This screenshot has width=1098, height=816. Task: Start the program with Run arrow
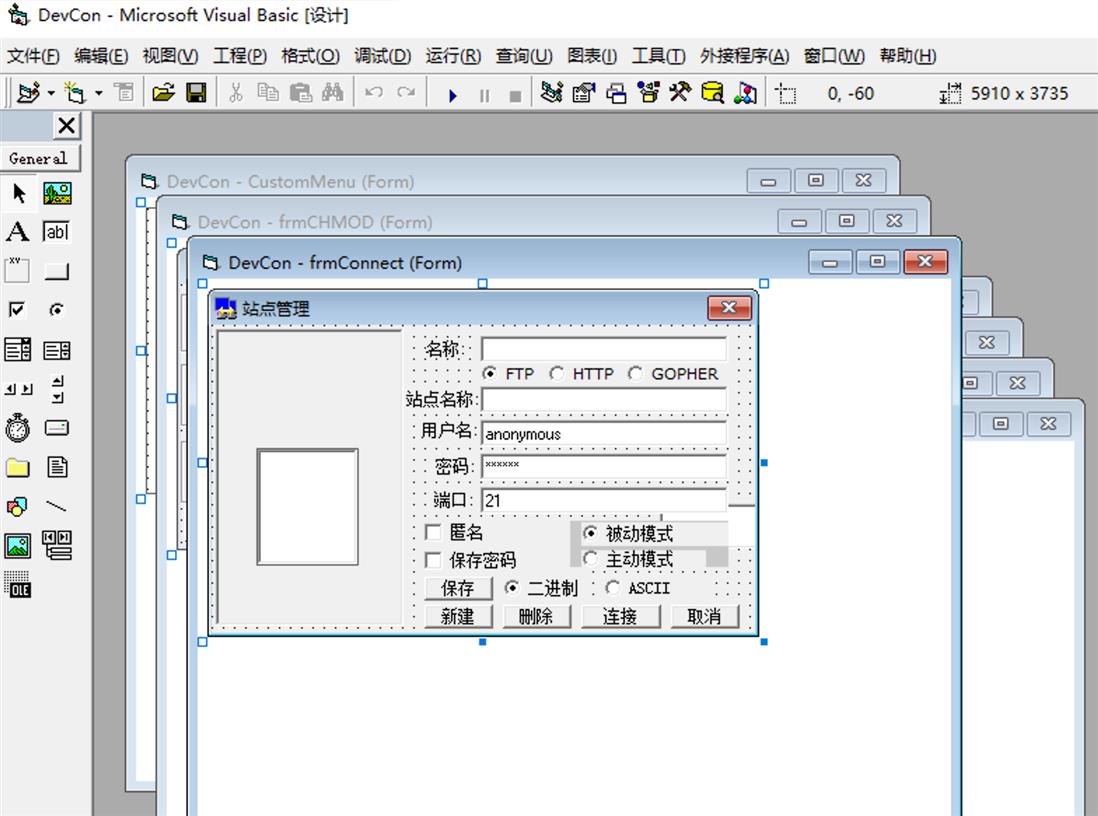(452, 95)
